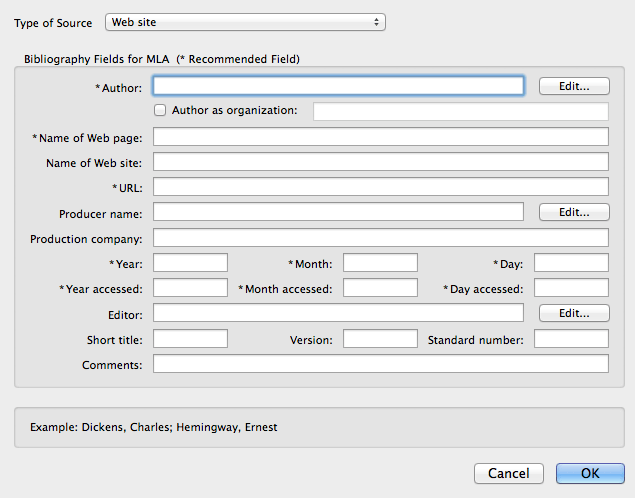The width and height of the screenshot is (635, 498).
Task: Click the Day accessed field
Action: 571,288
